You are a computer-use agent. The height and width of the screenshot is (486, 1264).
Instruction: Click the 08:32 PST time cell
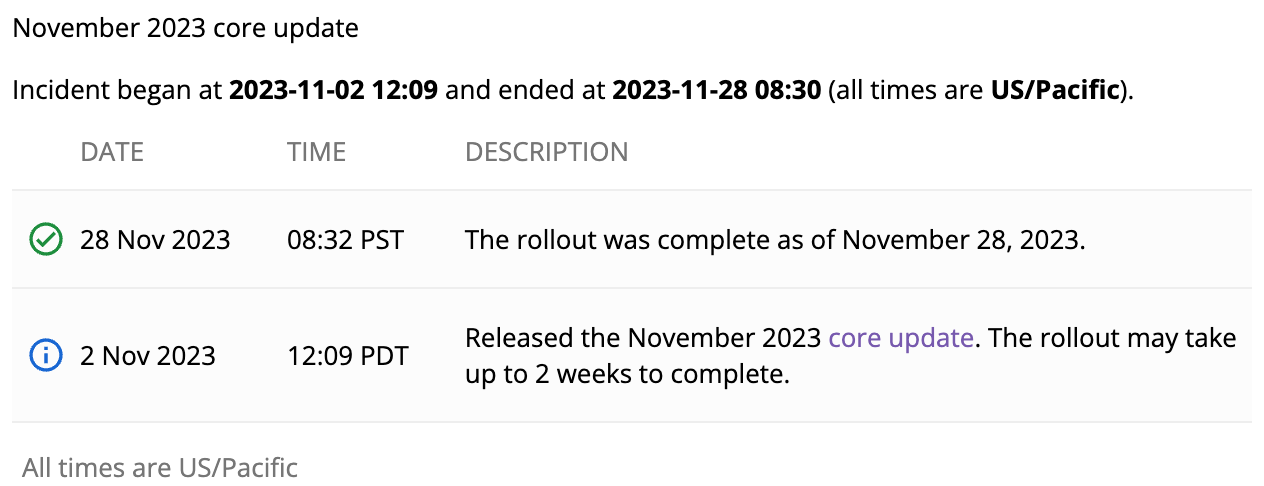(345, 240)
